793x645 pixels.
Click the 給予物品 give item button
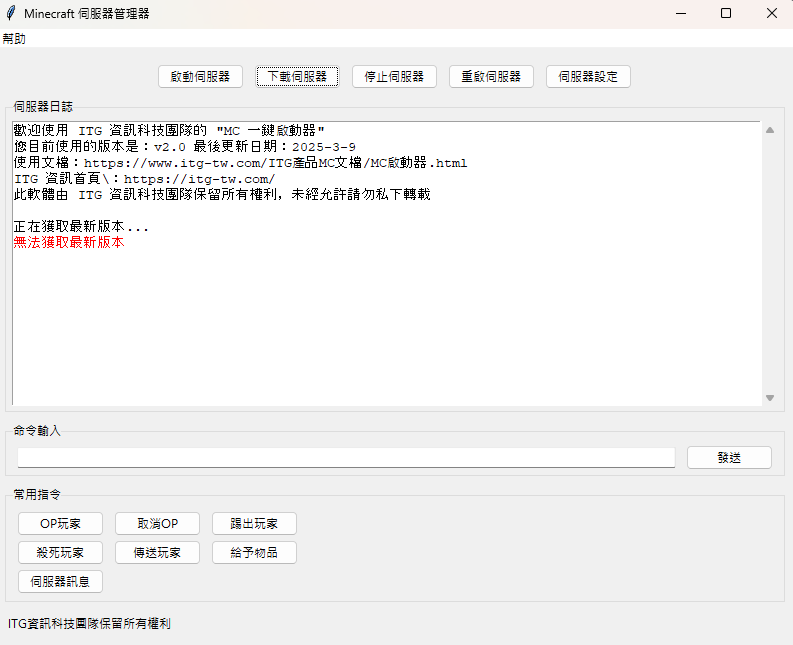[254, 553]
